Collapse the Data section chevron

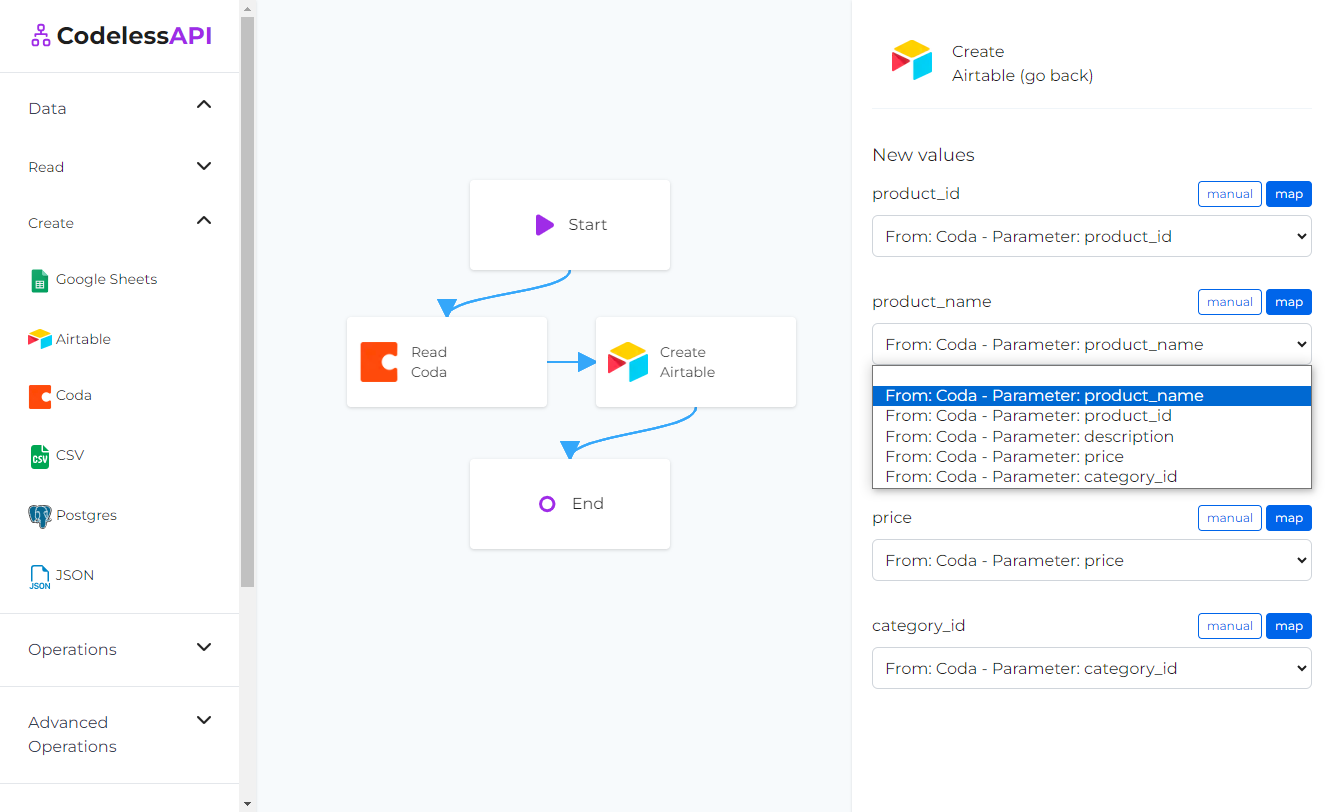[x=204, y=104]
